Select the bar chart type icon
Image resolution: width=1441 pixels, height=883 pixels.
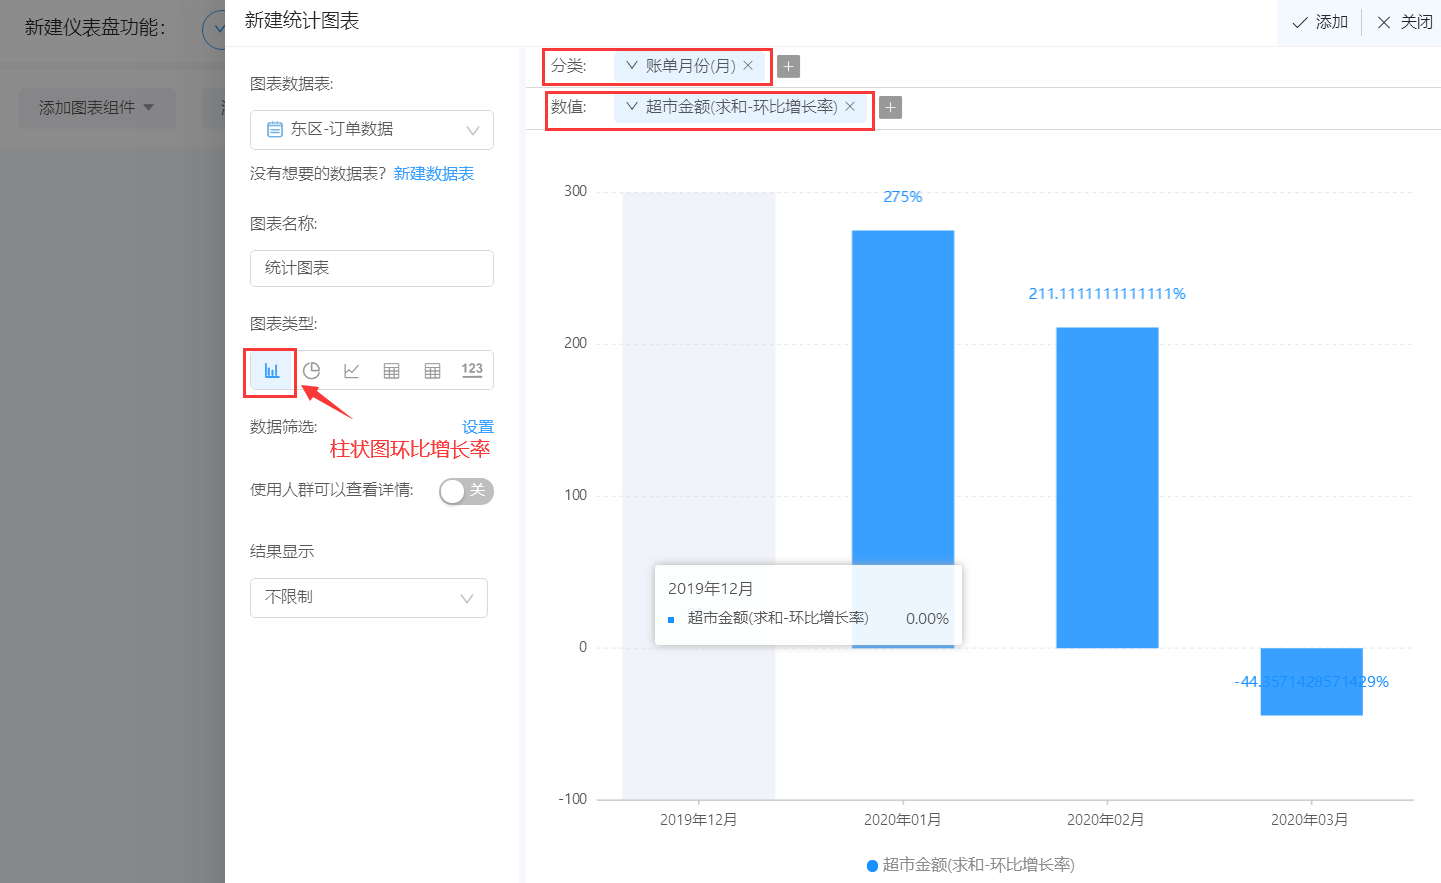click(x=272, y=371)
